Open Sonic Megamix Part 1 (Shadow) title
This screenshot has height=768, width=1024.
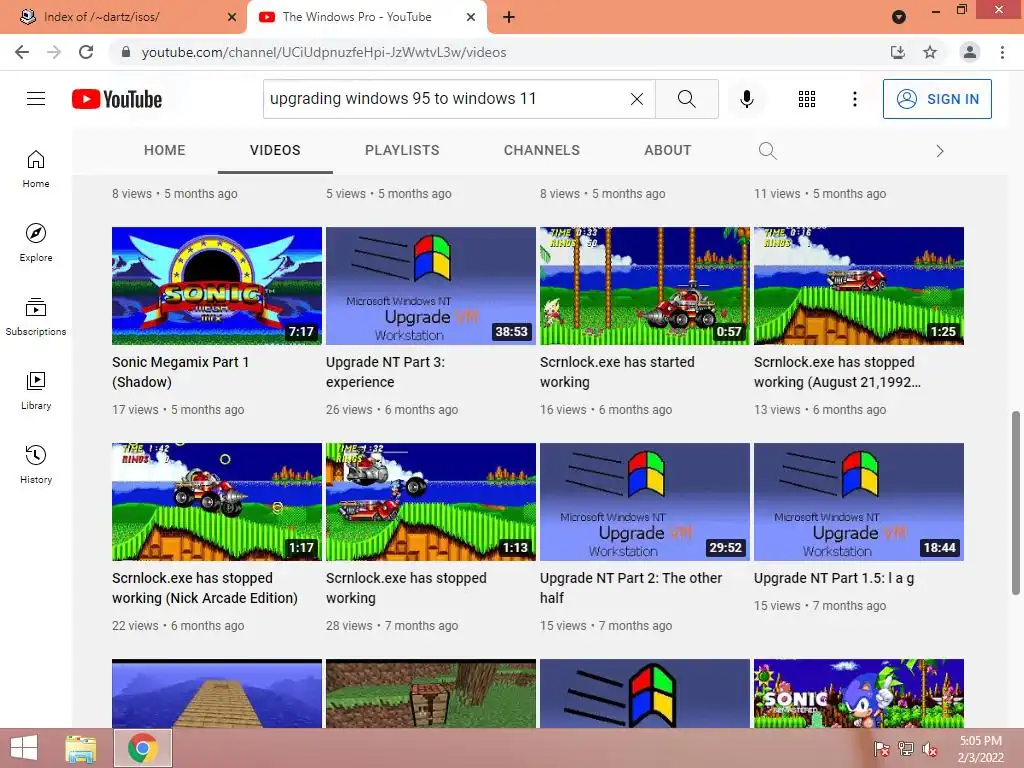[180, 372]
